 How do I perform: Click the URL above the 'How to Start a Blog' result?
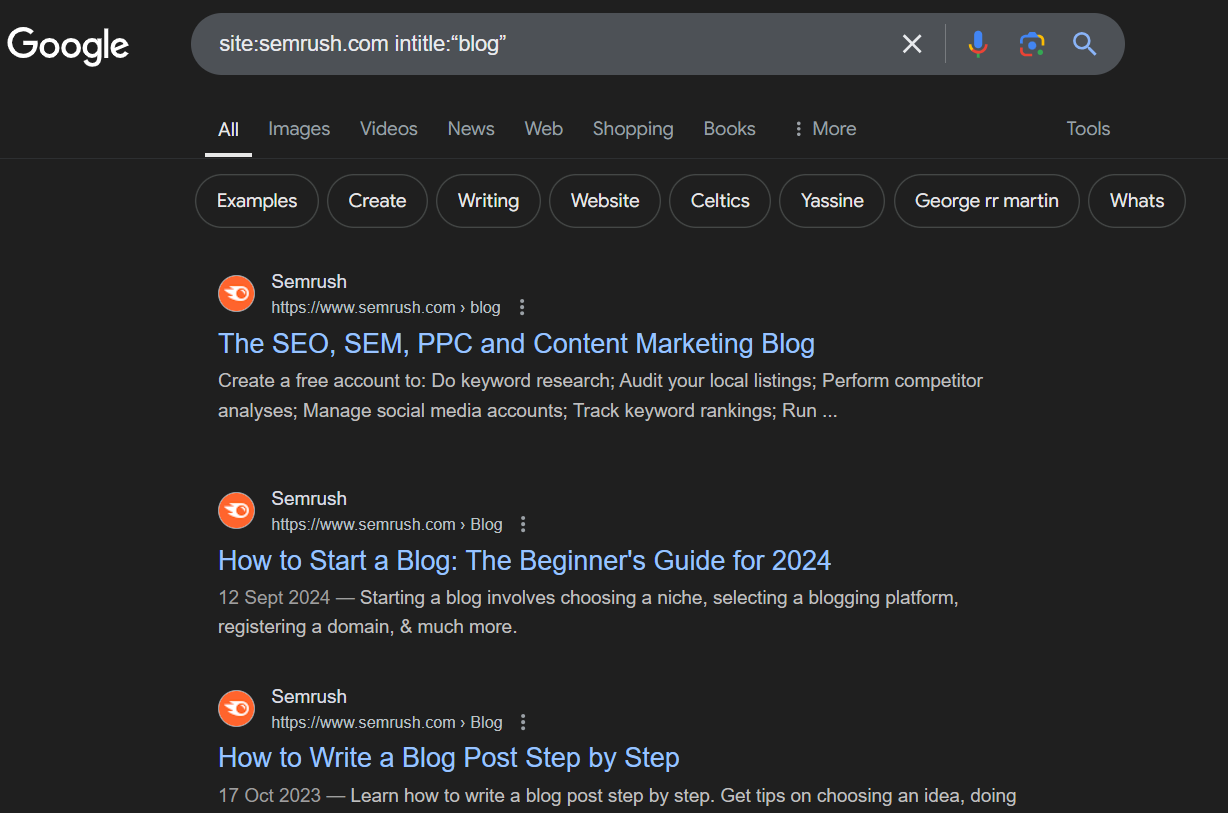click(387, 525)
